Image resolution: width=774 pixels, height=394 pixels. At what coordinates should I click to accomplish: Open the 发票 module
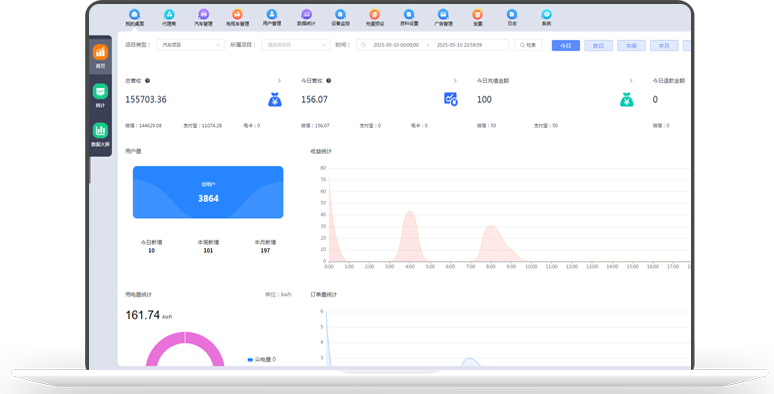[x=477, y=18]
